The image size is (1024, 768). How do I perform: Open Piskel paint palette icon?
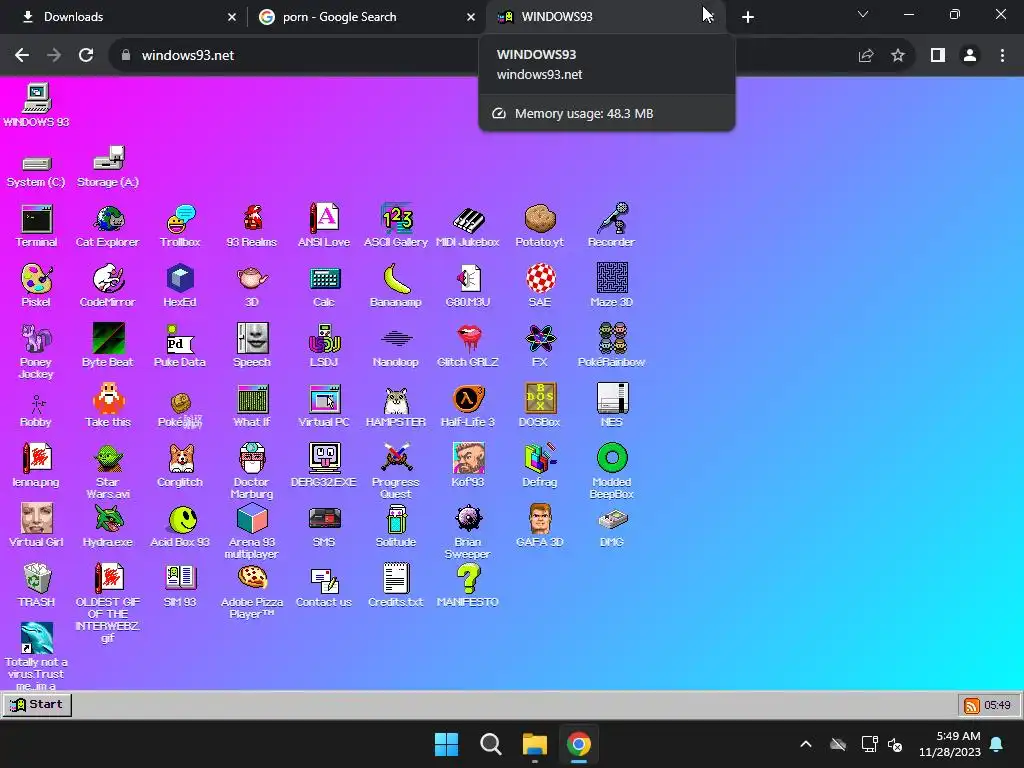37,286
